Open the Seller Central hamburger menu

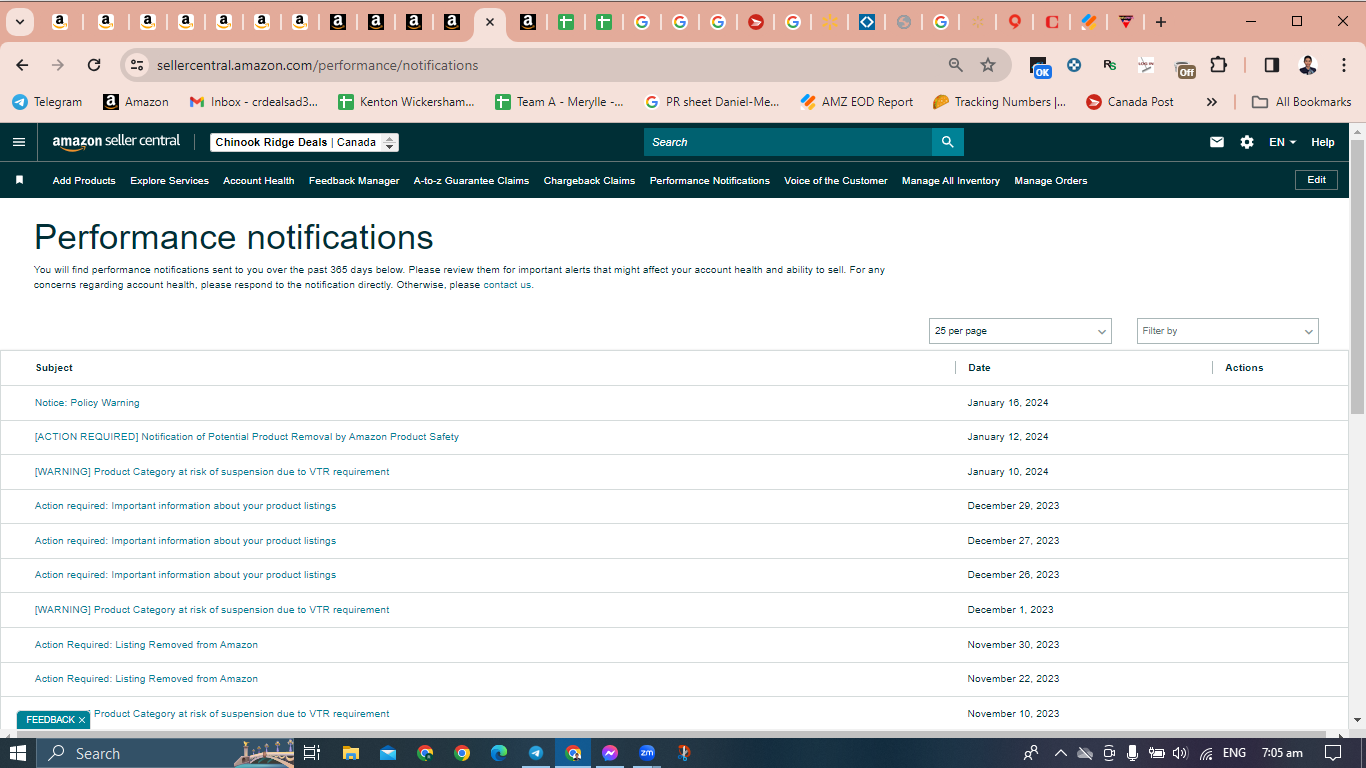click(18, 142)
